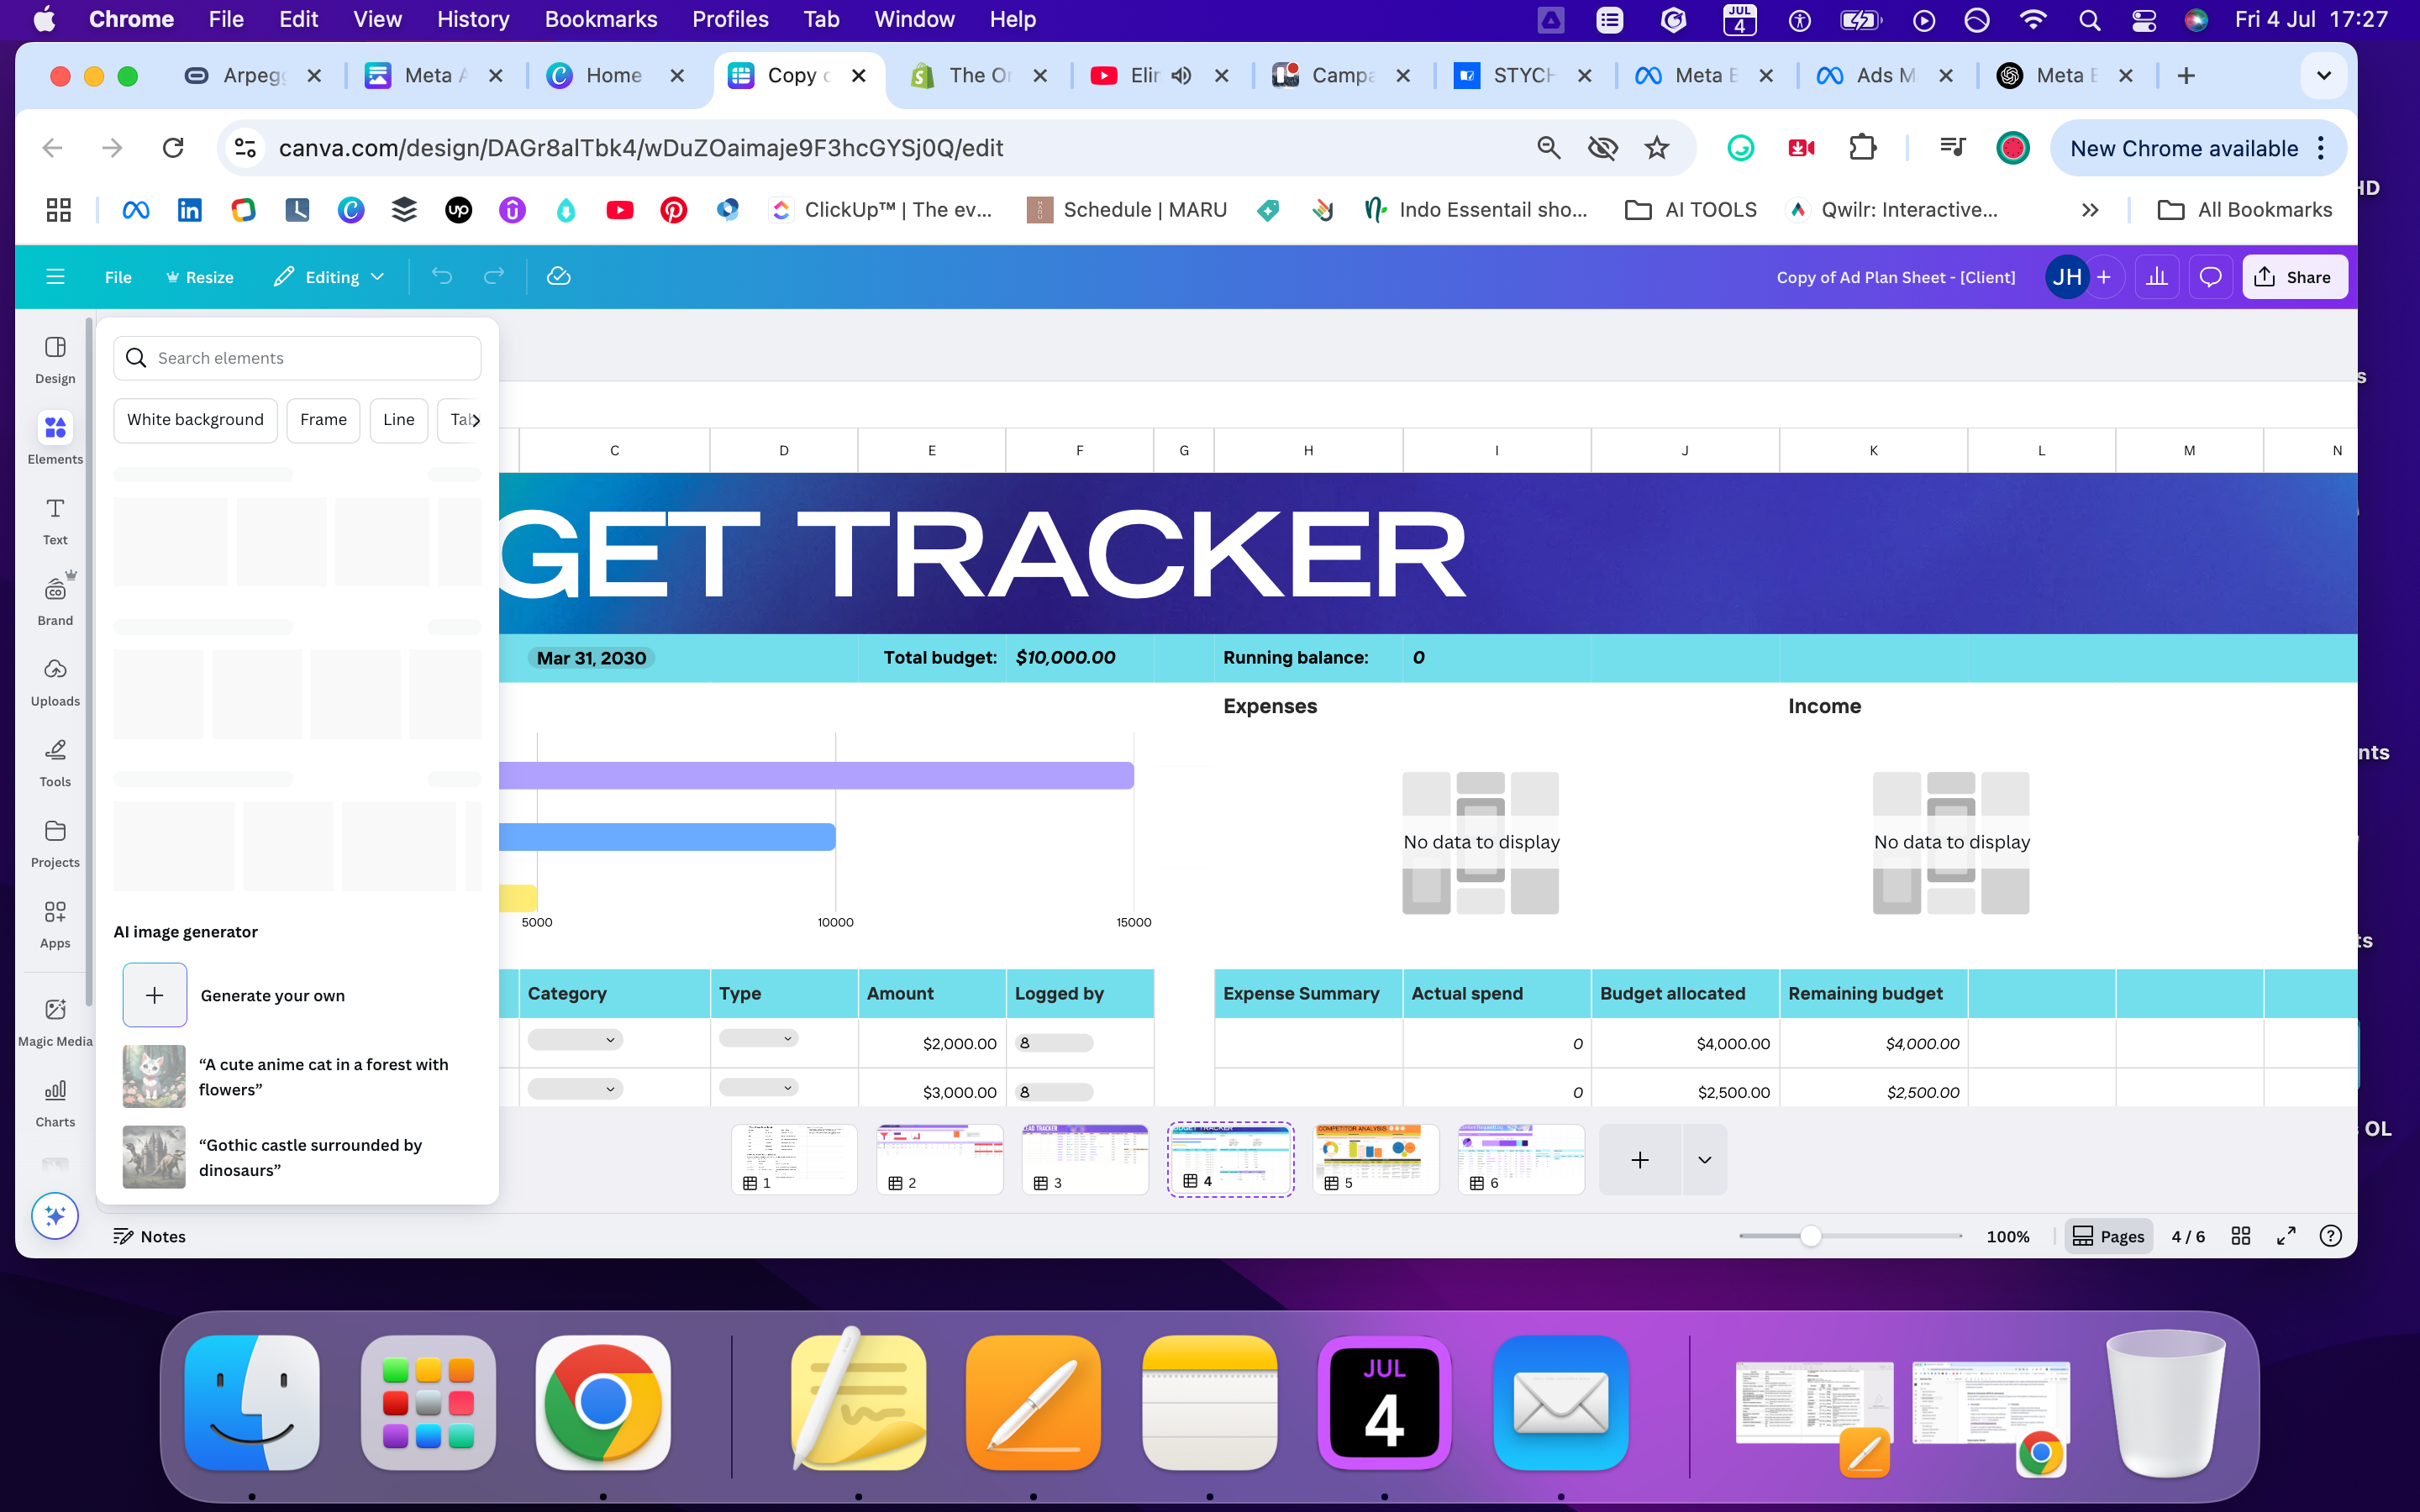
Task: Open Chrome's History menu
Action: 473,20
